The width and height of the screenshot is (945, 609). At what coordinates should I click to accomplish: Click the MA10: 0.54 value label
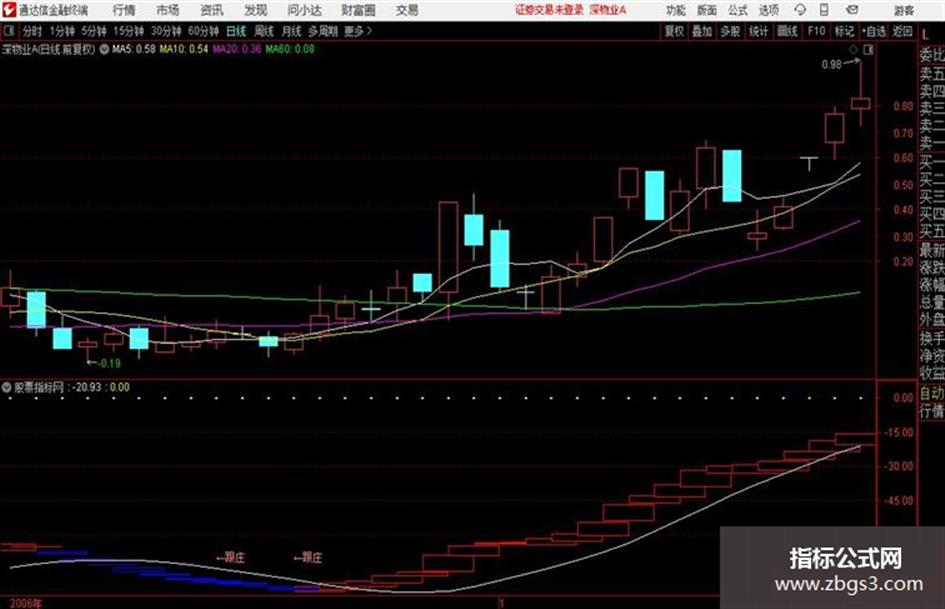coord(184,49)
